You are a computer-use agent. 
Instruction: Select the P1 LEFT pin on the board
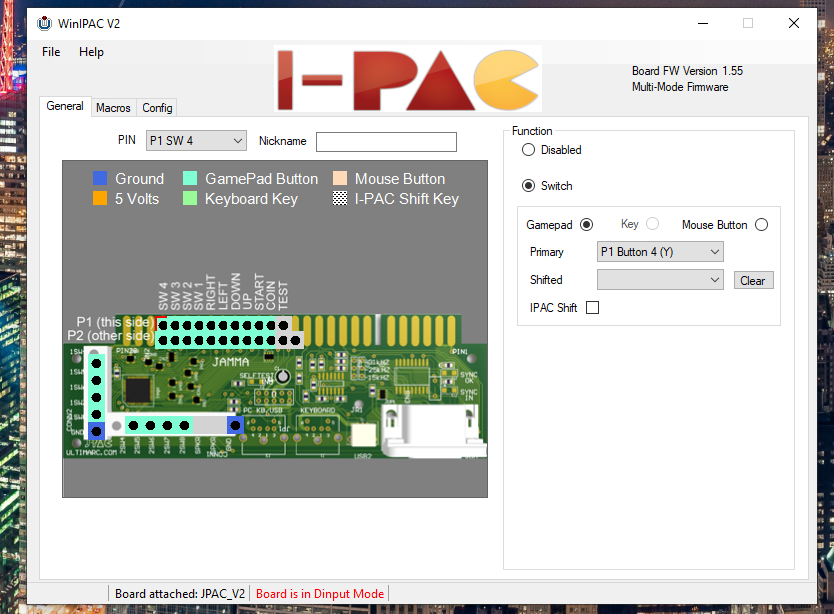pyautogui.click(x=223, y=325)
